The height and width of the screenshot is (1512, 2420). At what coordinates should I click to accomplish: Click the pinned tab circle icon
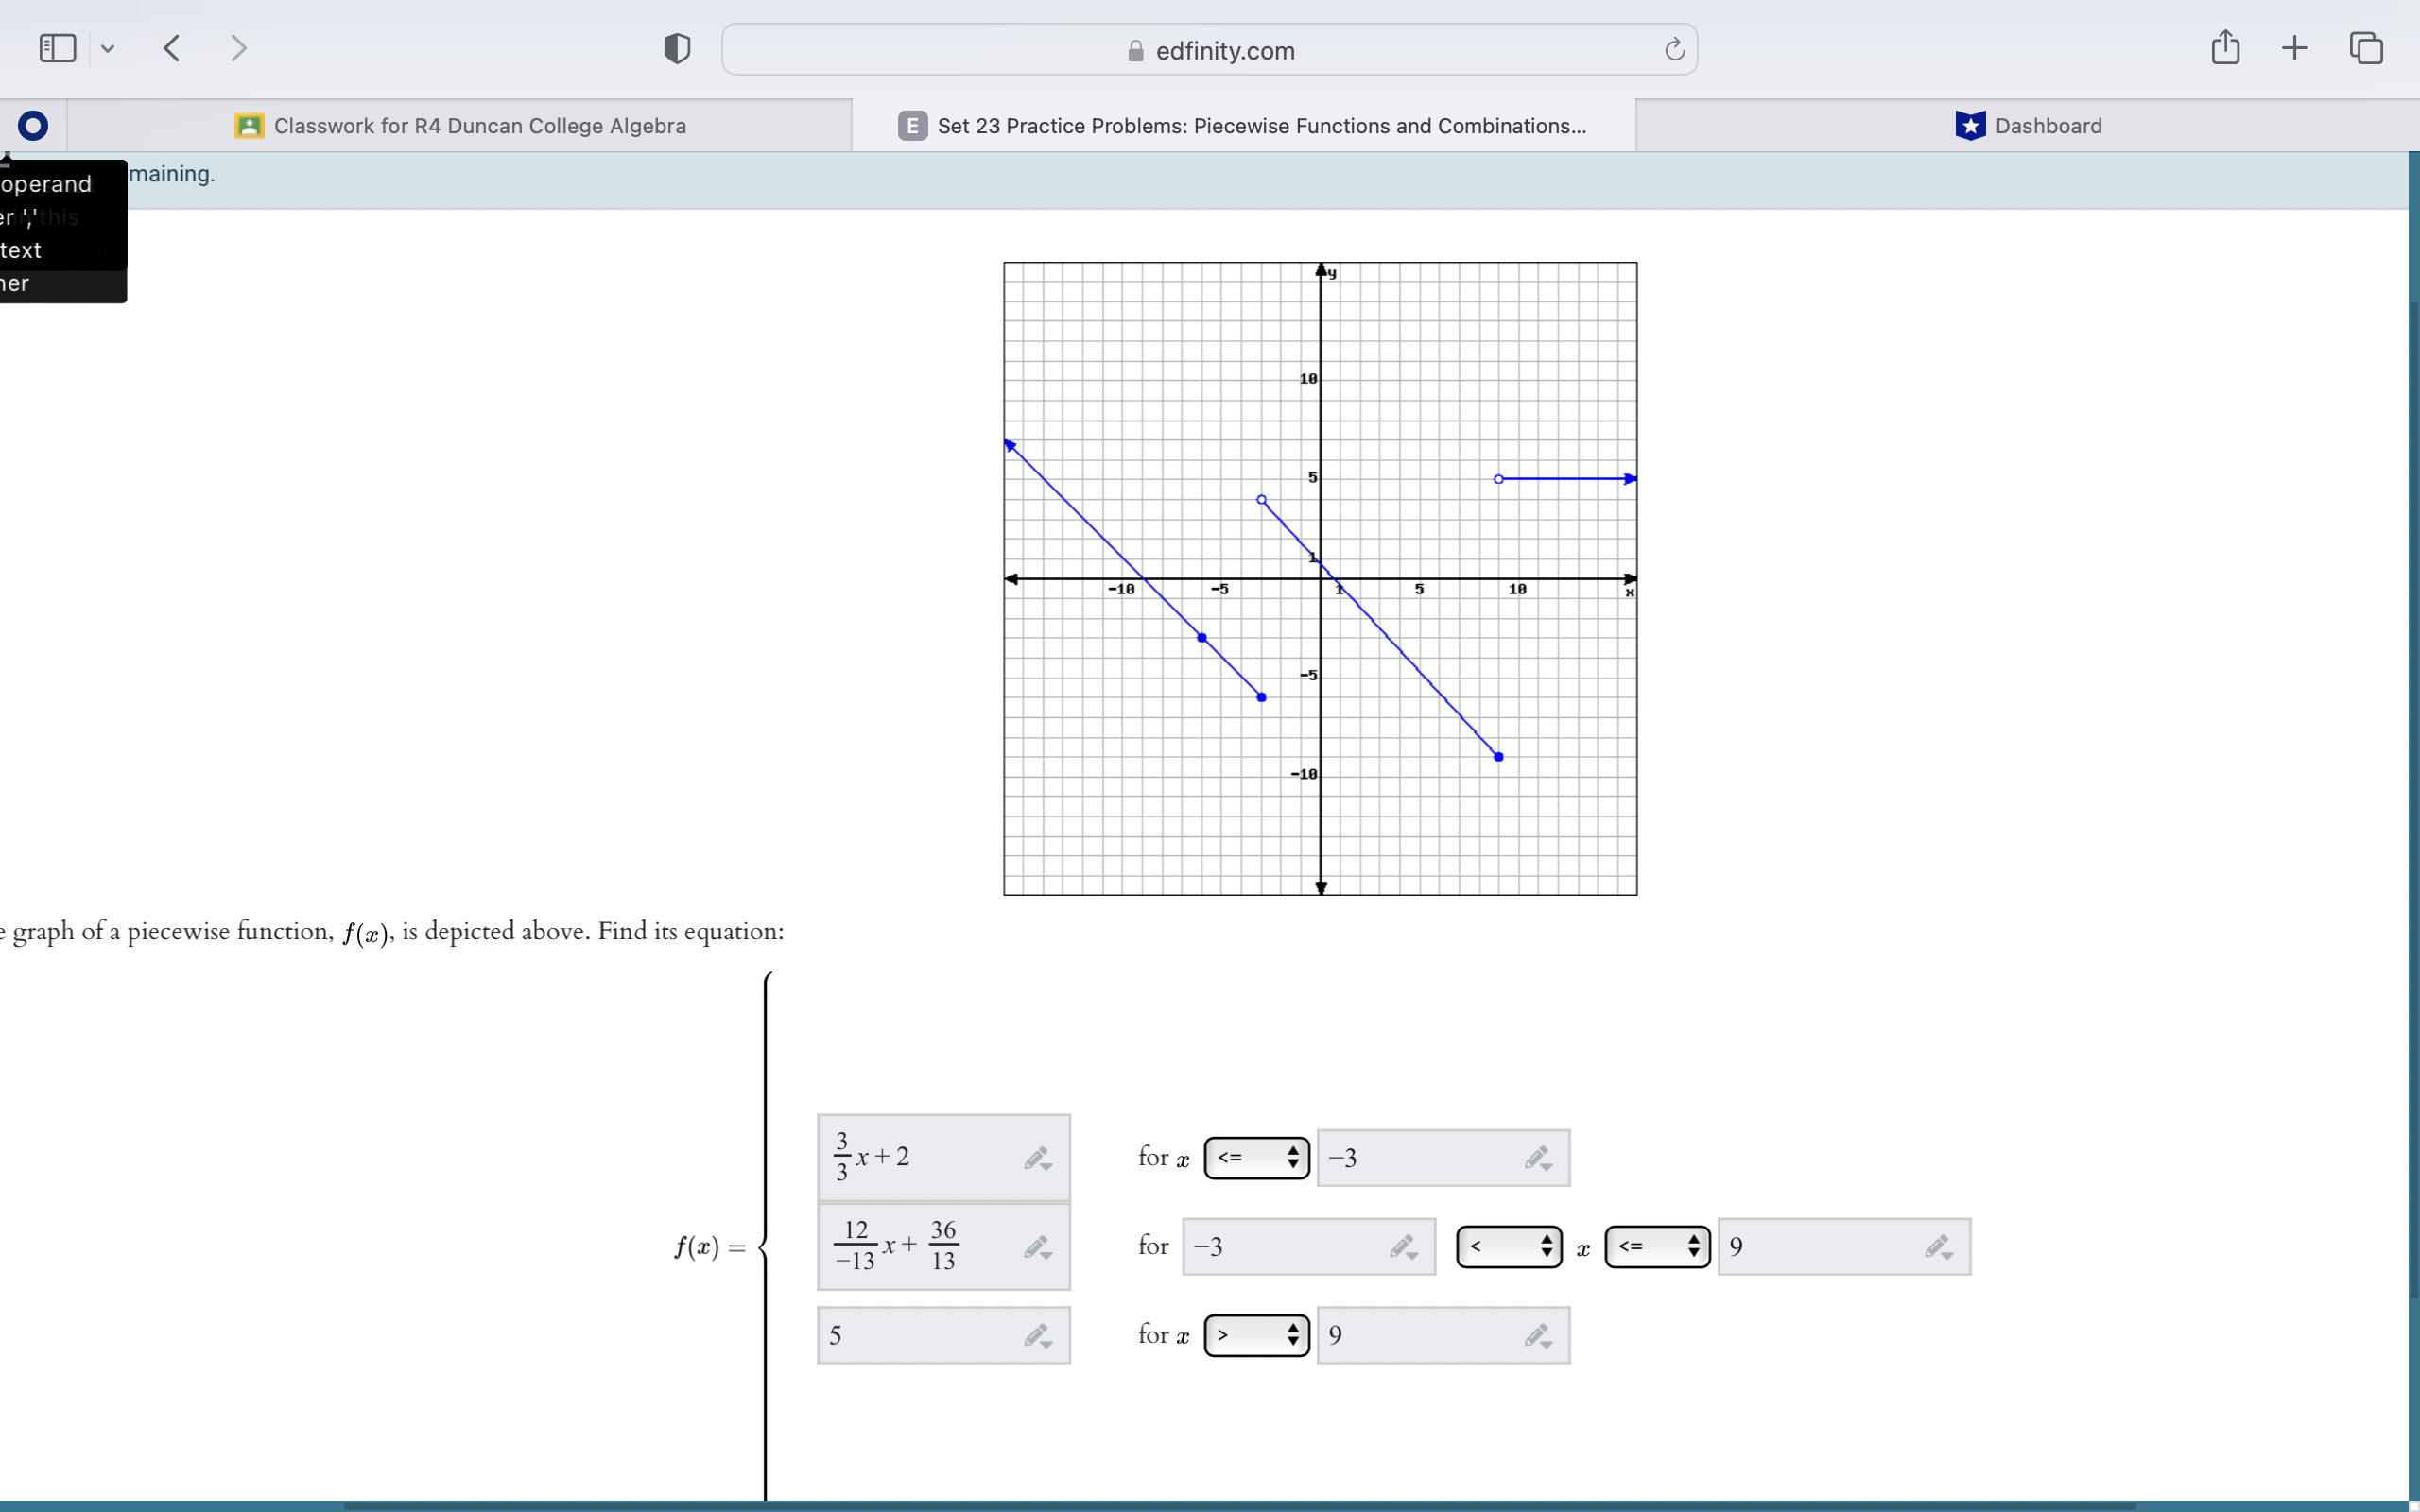click(33, 125)
